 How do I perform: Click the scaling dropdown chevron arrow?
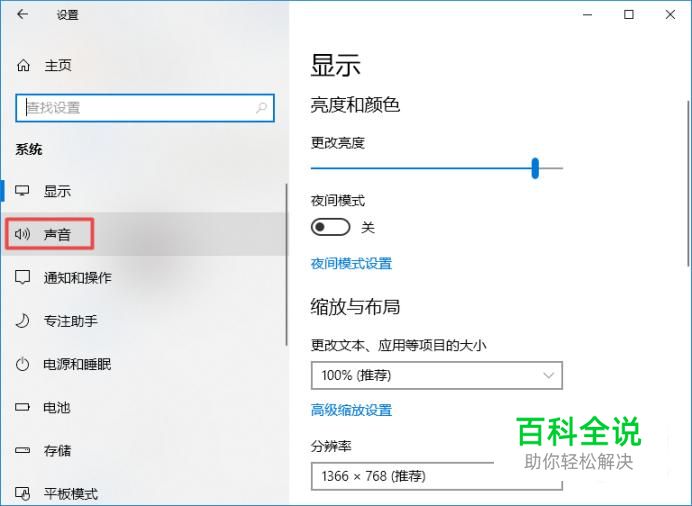pyautogui.click(x=549, y=375)
